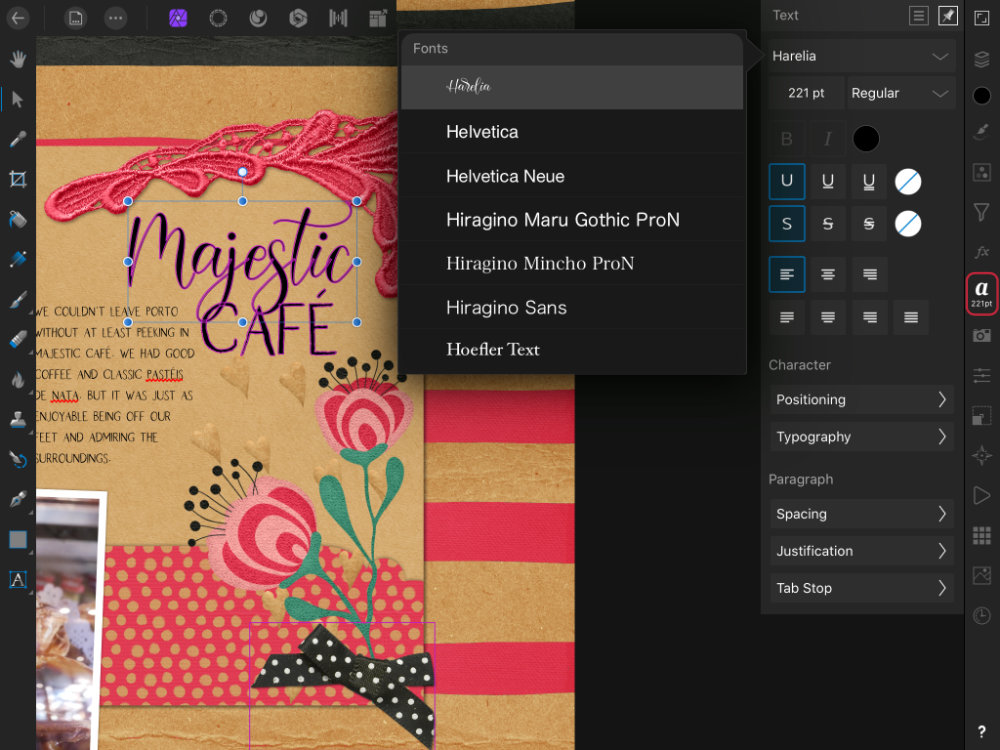Select the Flood Fill bucket tool
Screen dimensions: 1000x750
click(x=18, y=219)
